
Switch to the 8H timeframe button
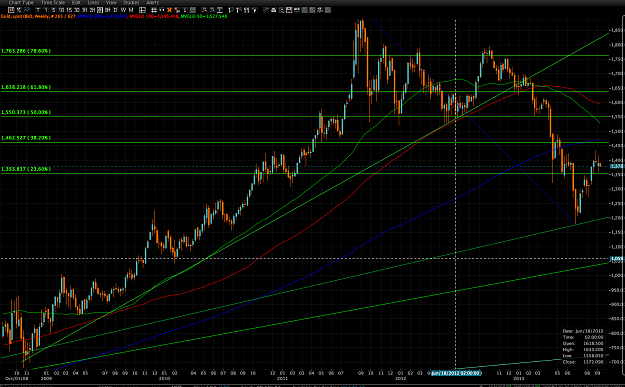point(108,10)
